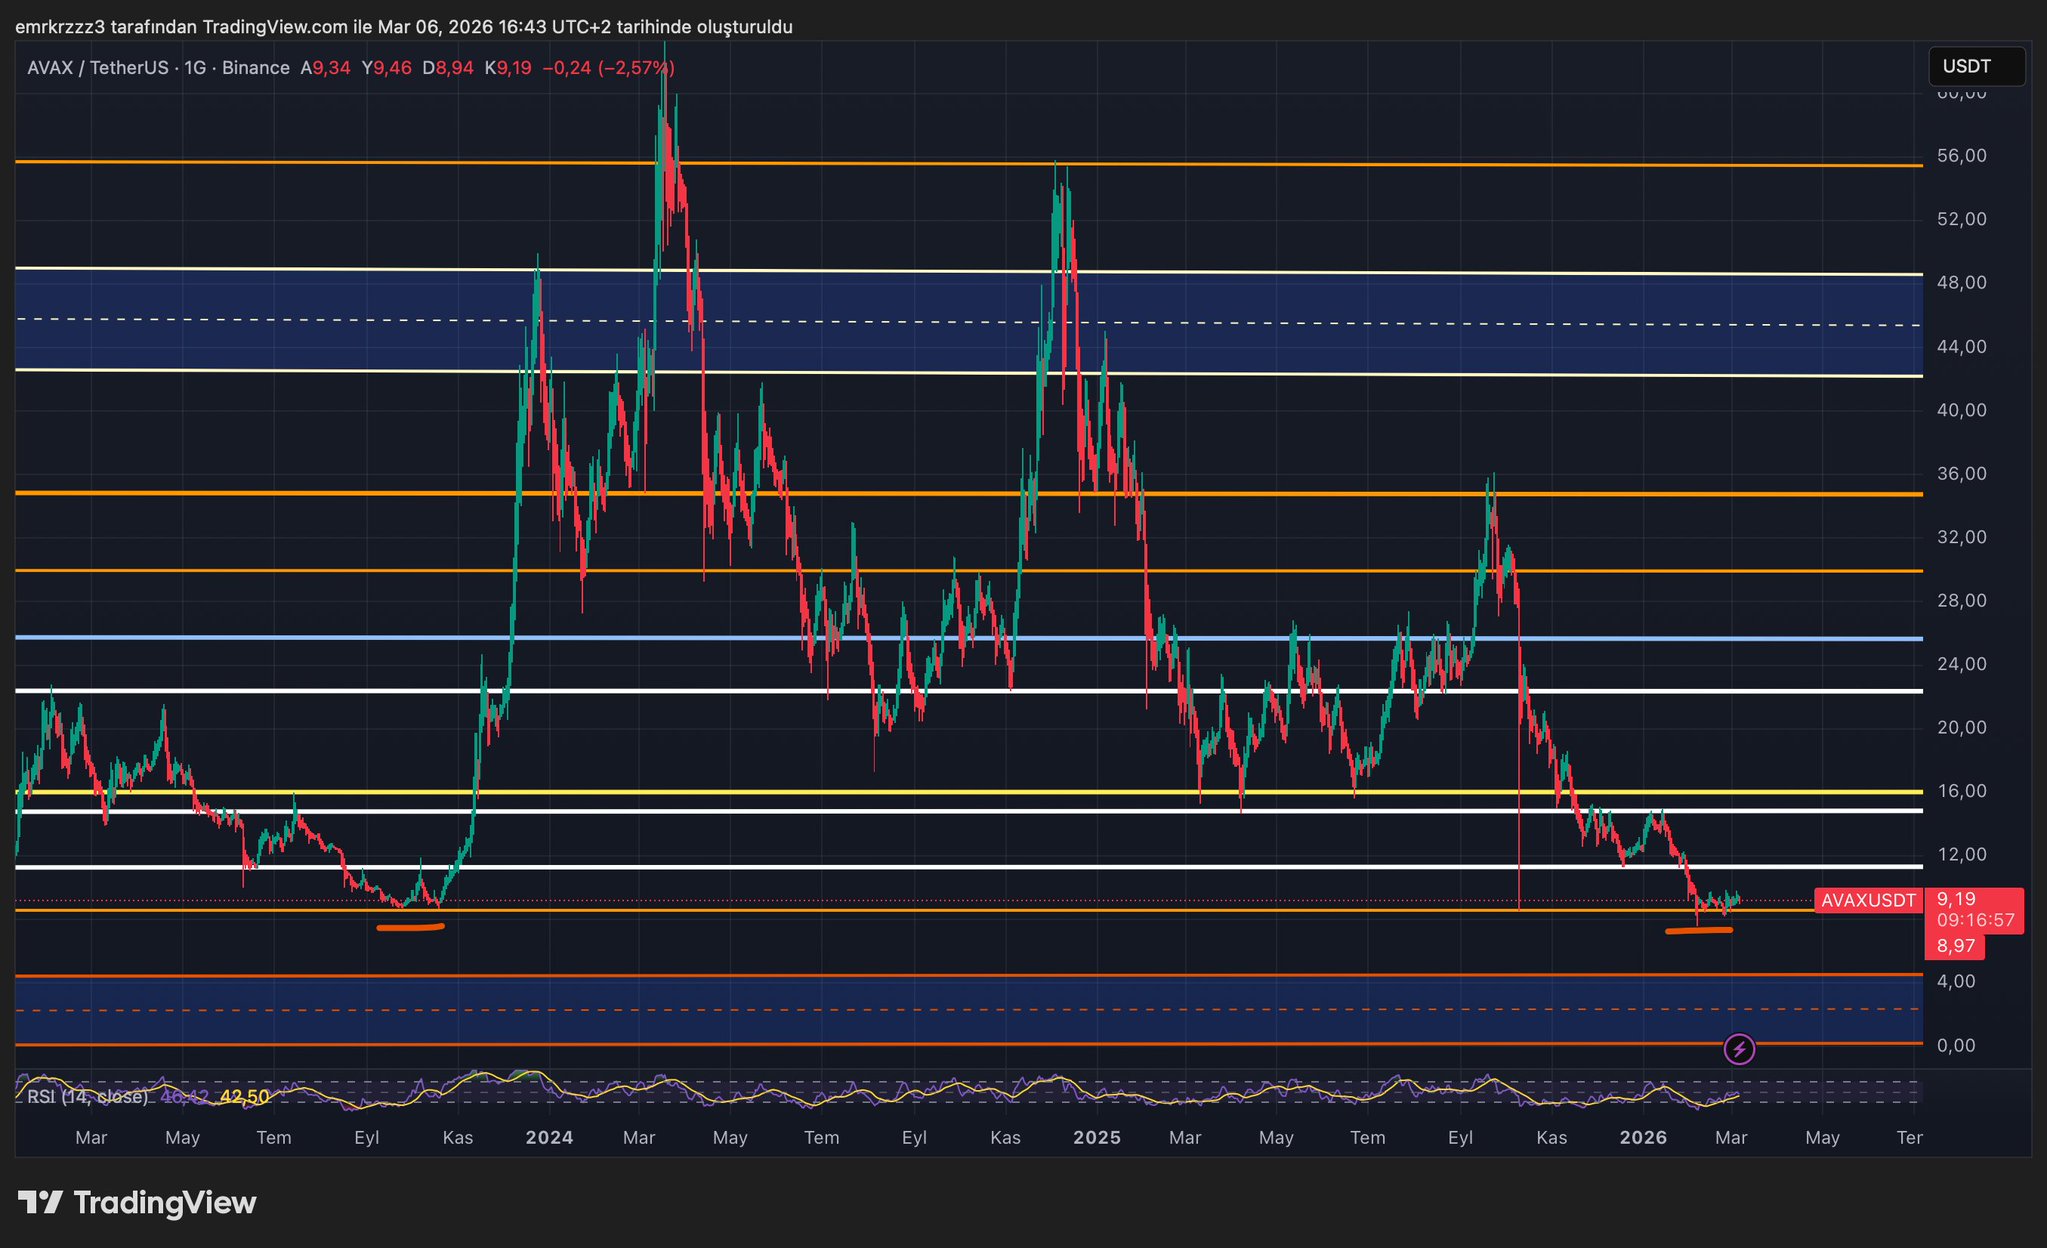Click the red 8,97 price tag
Screen dimensions: 2047x1248
[x=1955, y=946]
